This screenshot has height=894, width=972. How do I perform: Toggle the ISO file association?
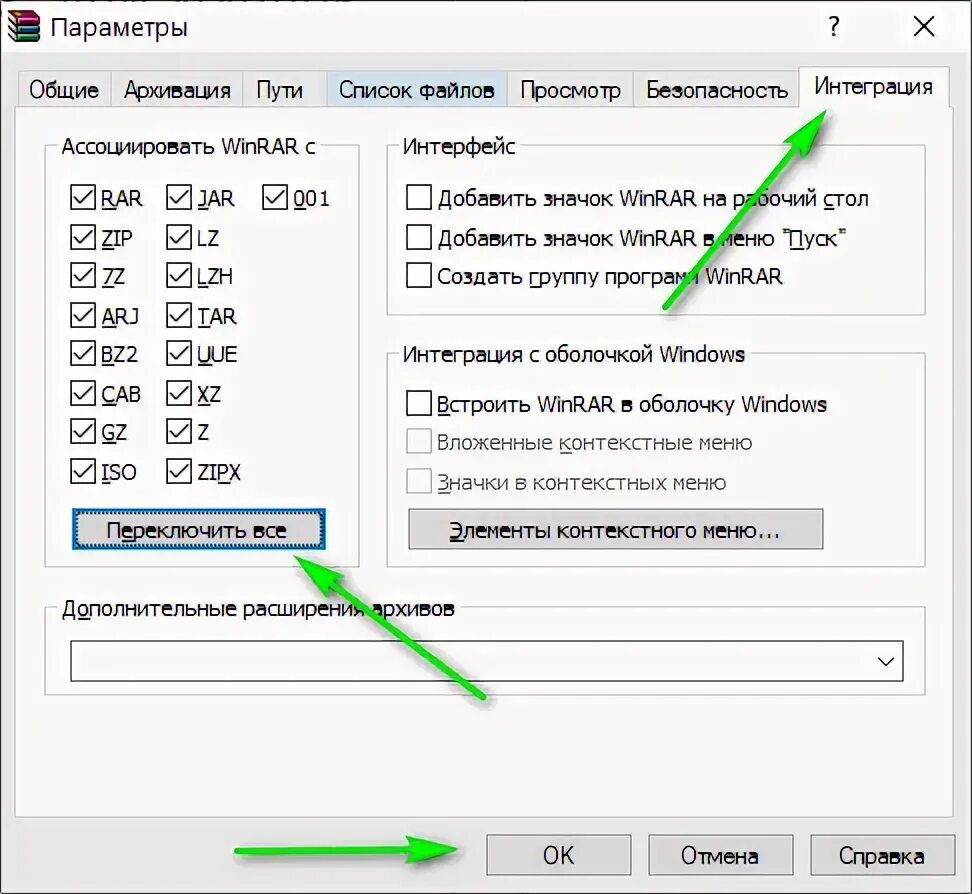83,471
